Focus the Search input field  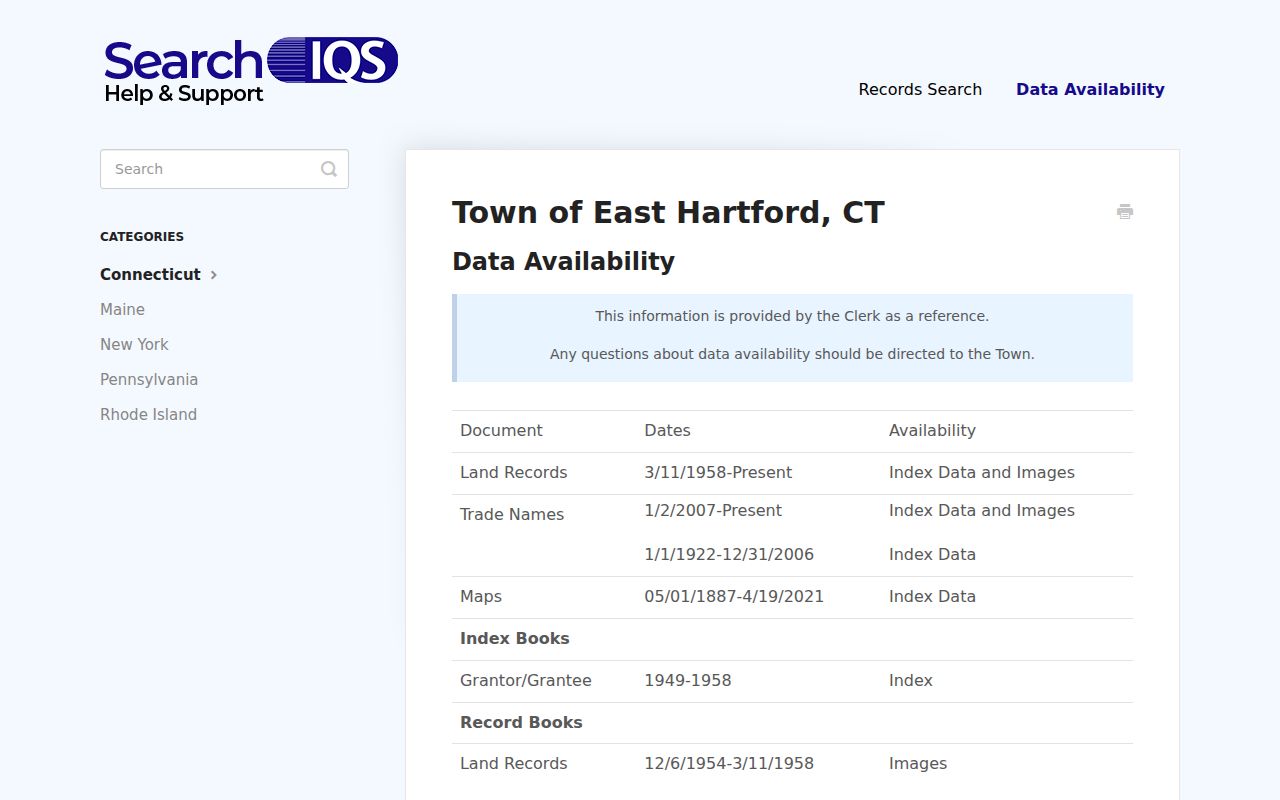pyautogui.click(x=224, y=169)
